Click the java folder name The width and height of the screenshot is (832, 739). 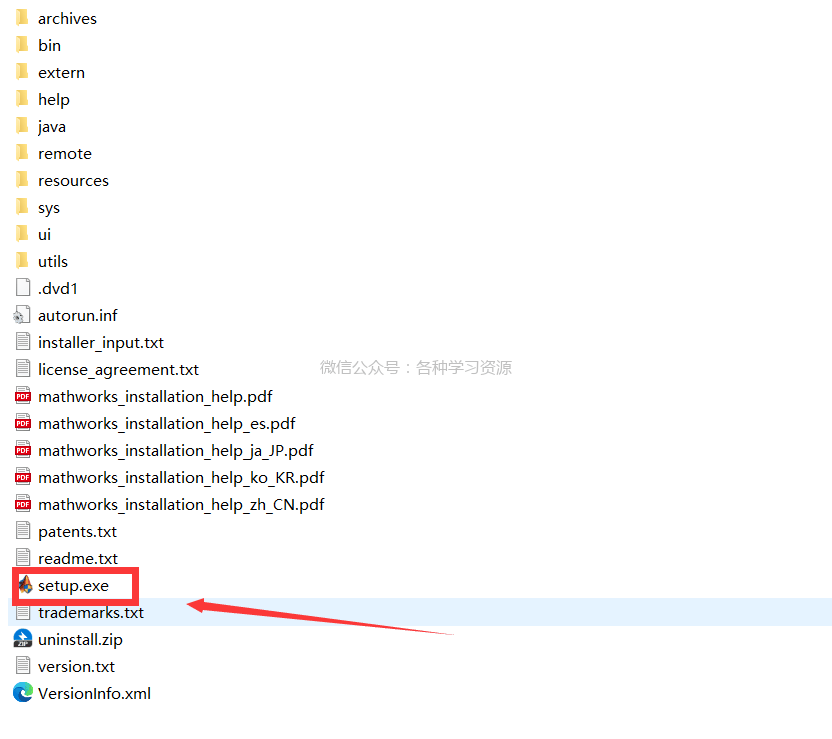click(x=52, y=126)
